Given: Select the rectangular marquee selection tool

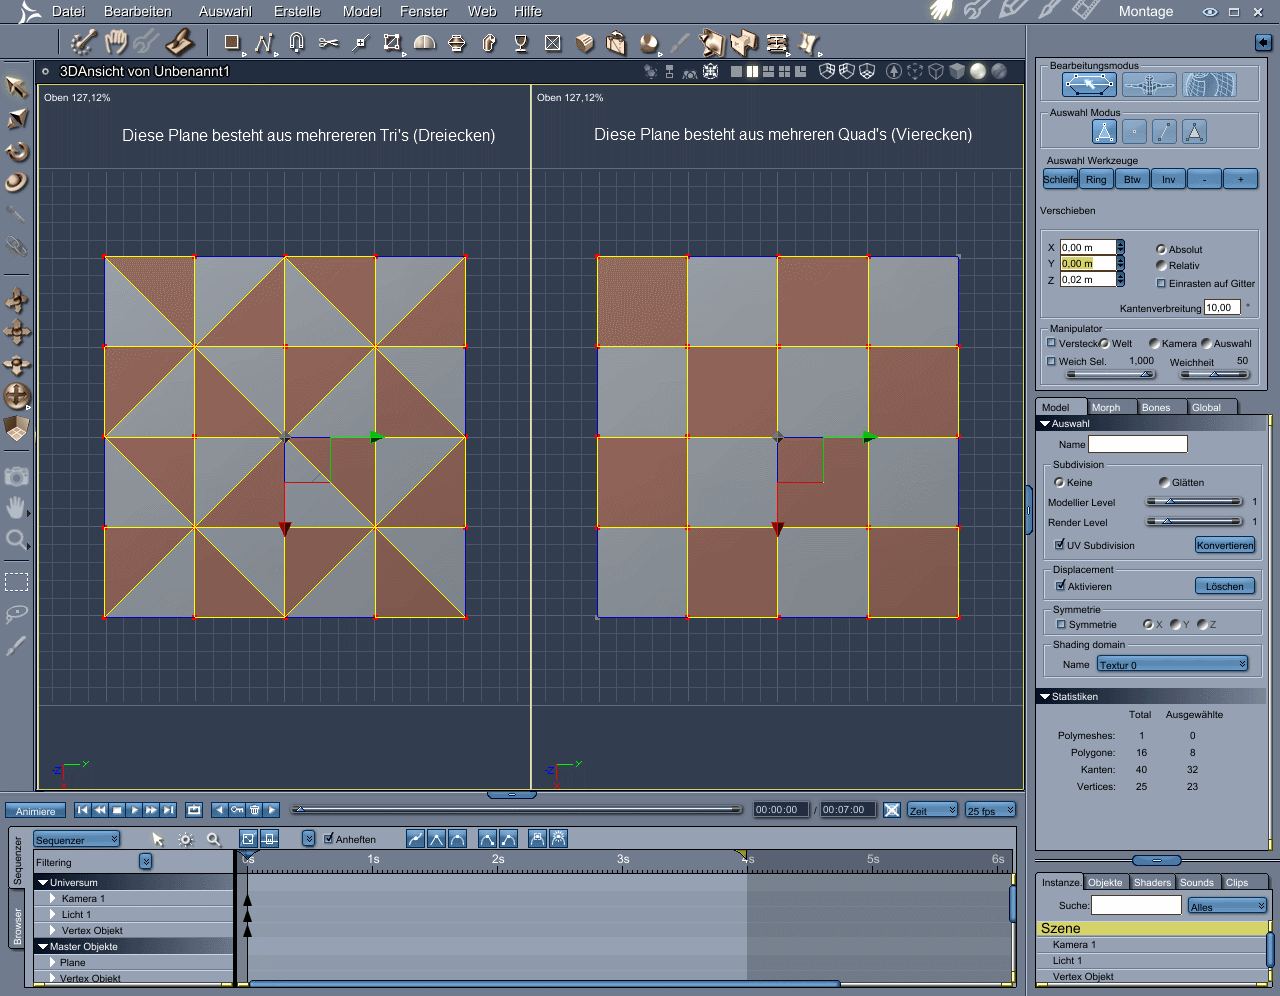Looking at the screenshot, I should 16,582.
